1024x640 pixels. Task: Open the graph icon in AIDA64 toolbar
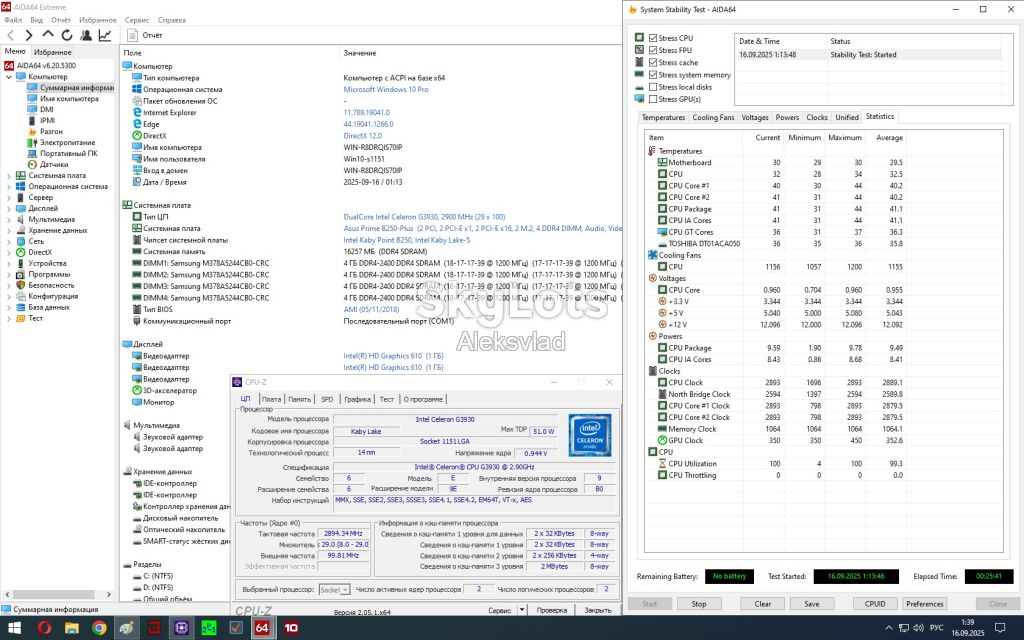(x=104, y=35)
